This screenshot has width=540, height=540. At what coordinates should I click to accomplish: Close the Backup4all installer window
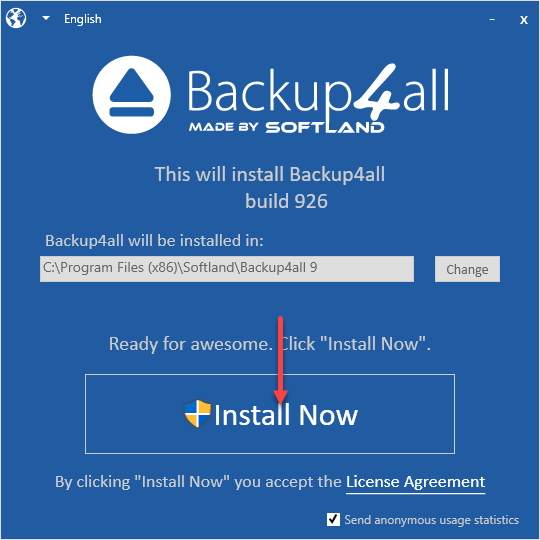(x=523, y=20)
